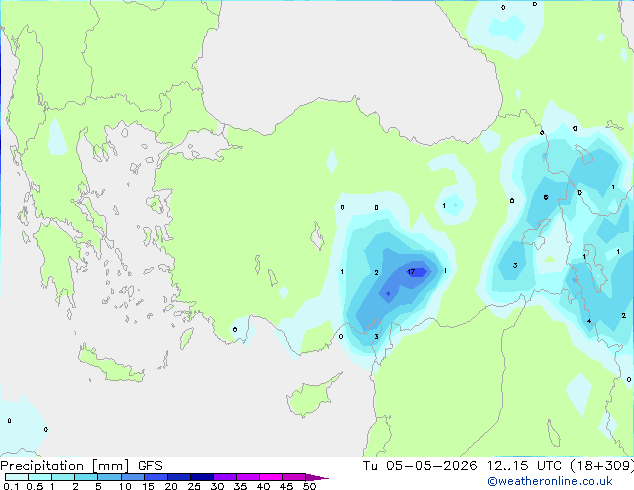Image resolution: width=634 pixels, height=490 pixels.
Task: Click the 'Tu 05-05-2026 12..15 UTC' timestamp
Action: pos(462,465)
